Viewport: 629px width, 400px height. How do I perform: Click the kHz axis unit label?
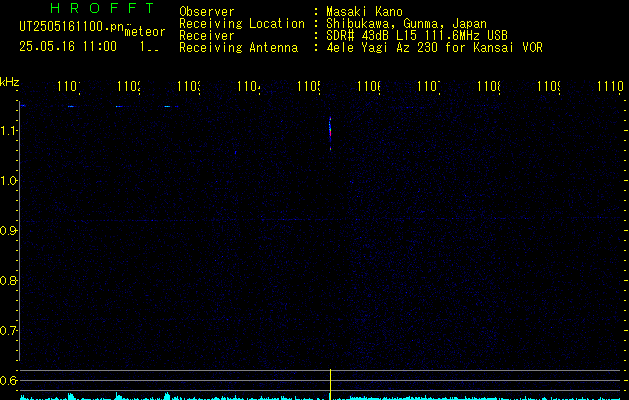[10, 82]
